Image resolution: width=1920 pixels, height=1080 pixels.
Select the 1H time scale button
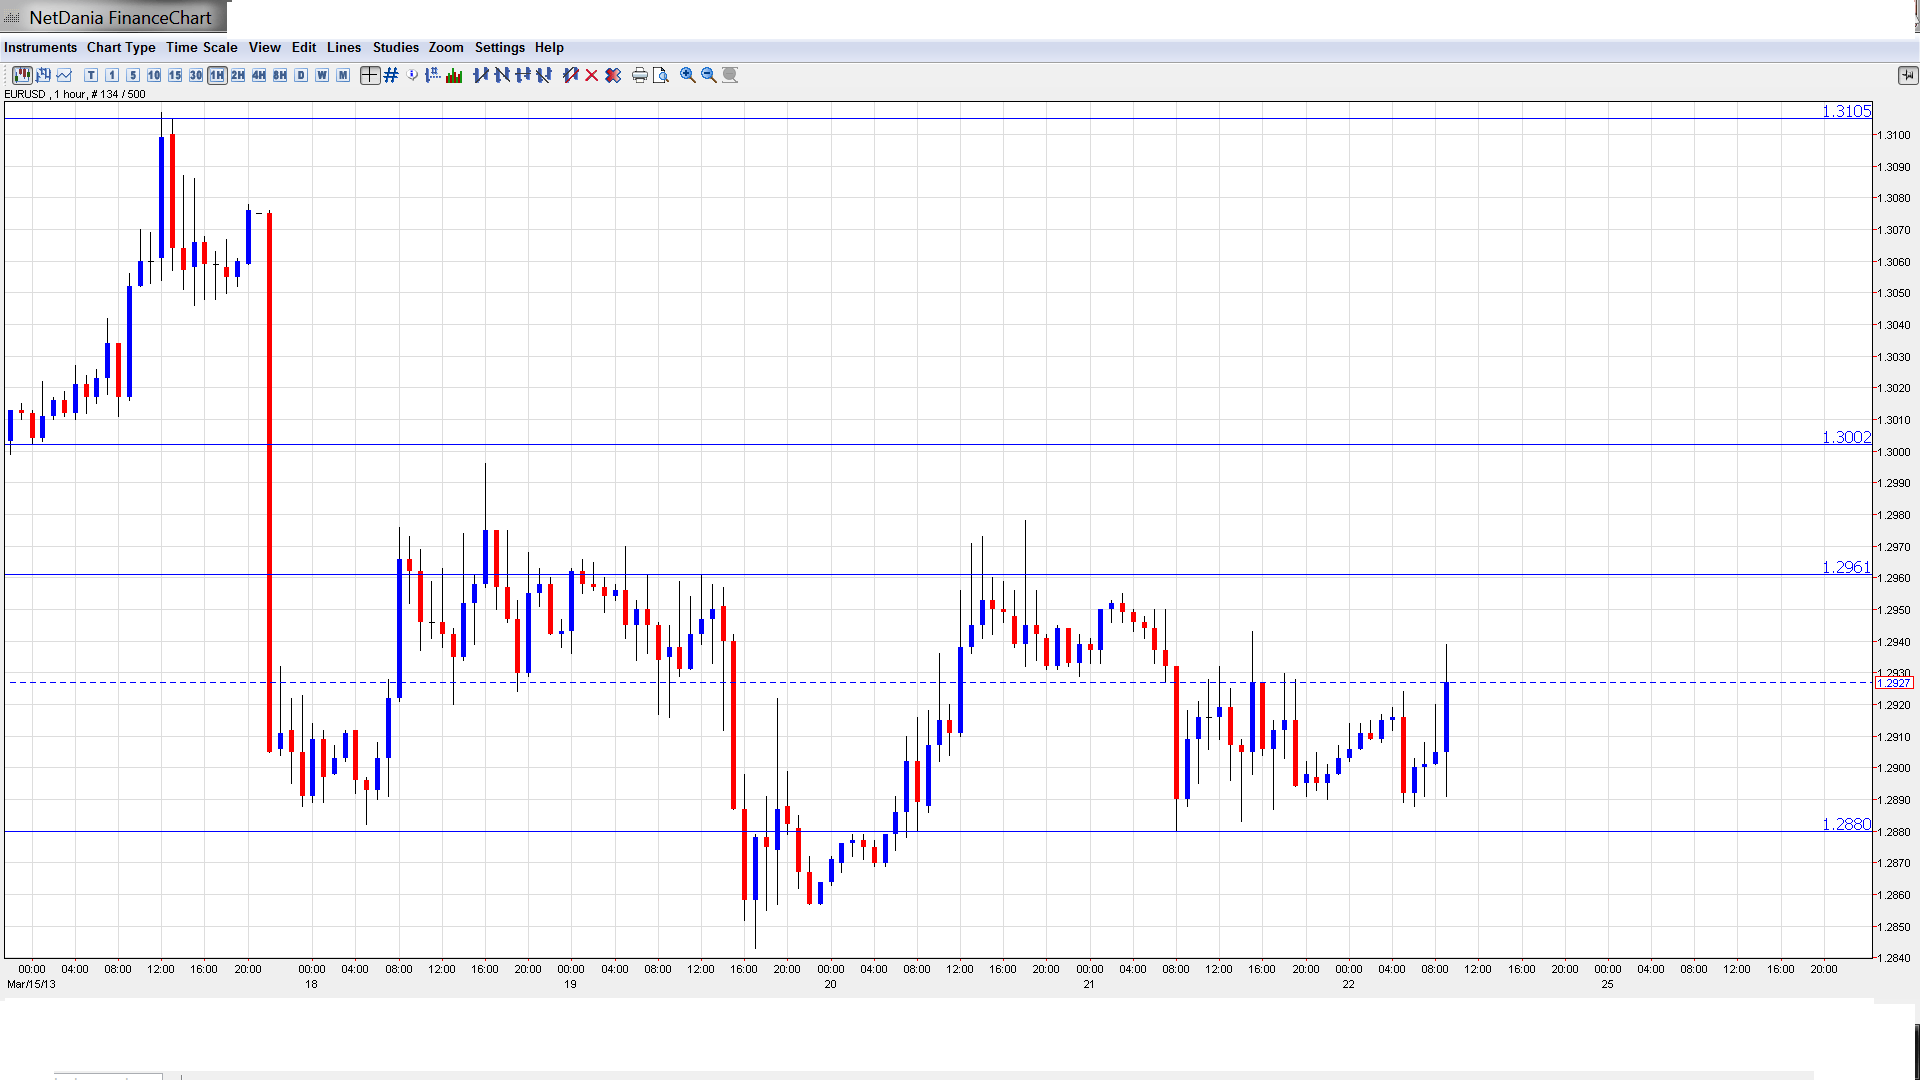tap(217, 75)
